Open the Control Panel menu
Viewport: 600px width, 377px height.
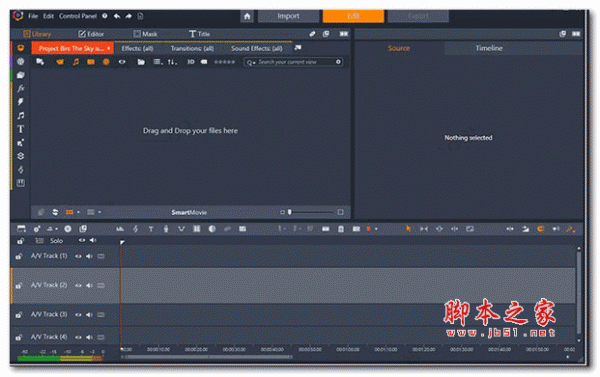78,16
